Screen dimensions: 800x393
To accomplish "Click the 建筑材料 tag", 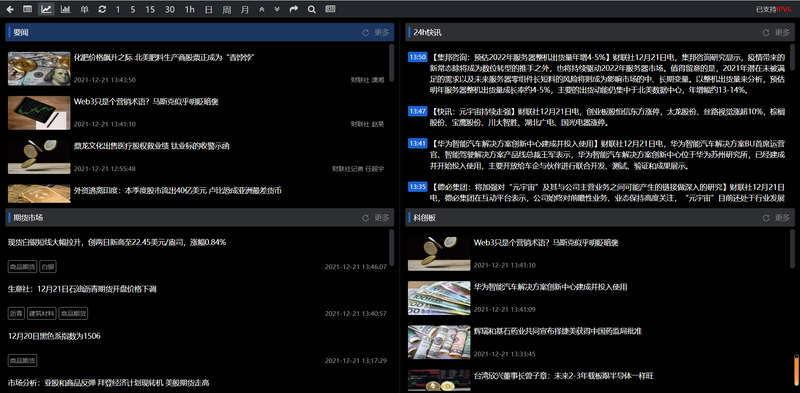I will 42,313.
